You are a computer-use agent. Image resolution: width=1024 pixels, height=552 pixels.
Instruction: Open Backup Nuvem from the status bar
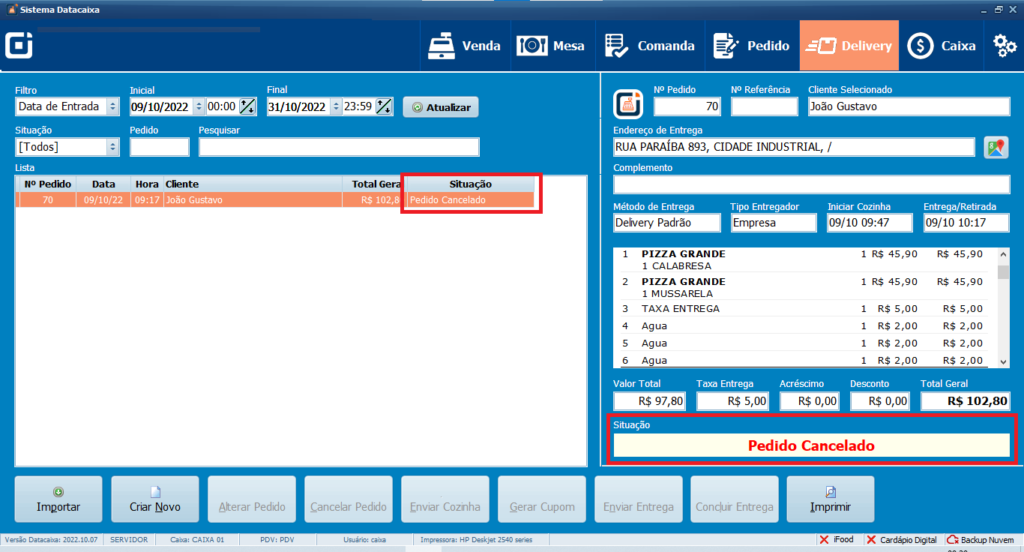coord(982,540)
